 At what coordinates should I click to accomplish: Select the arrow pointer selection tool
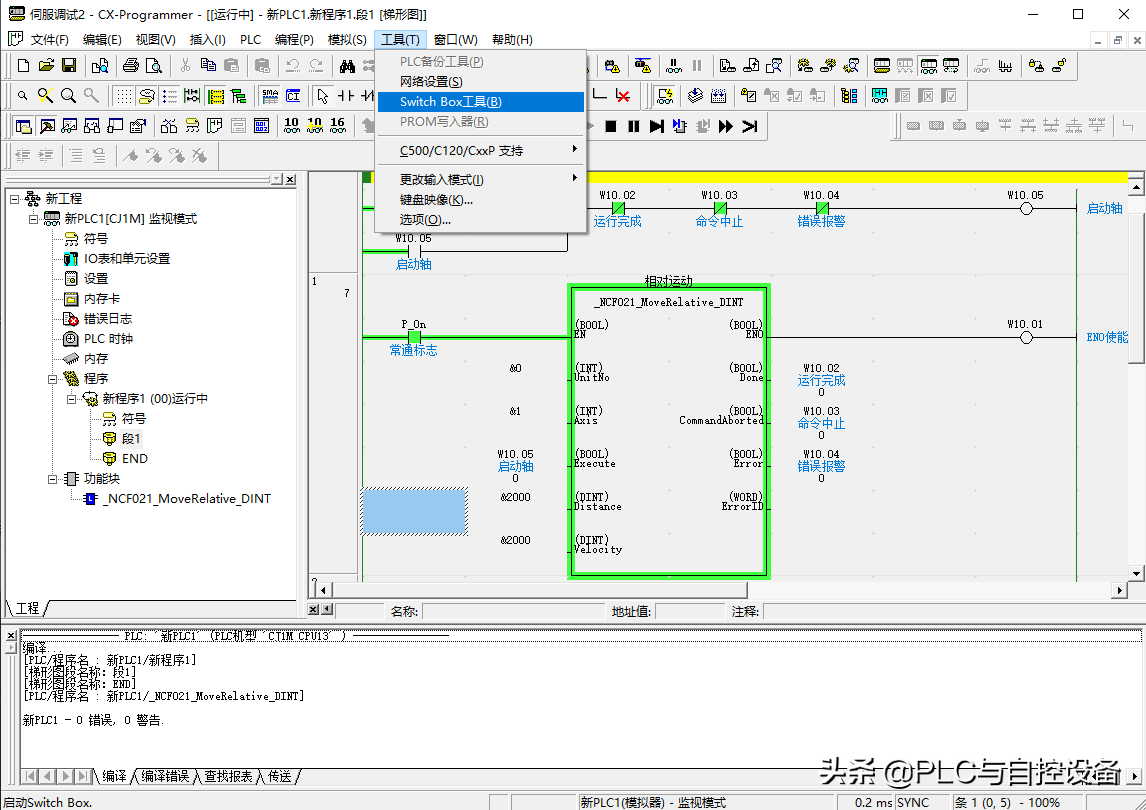coord(322,96)
